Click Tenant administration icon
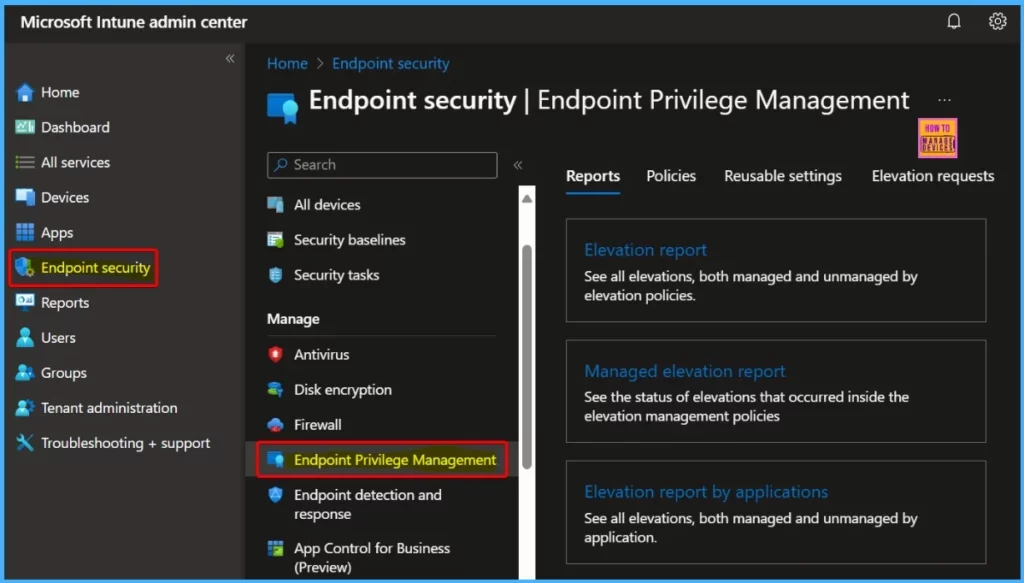The image size is (1024, 583). [x=25, y=408]
